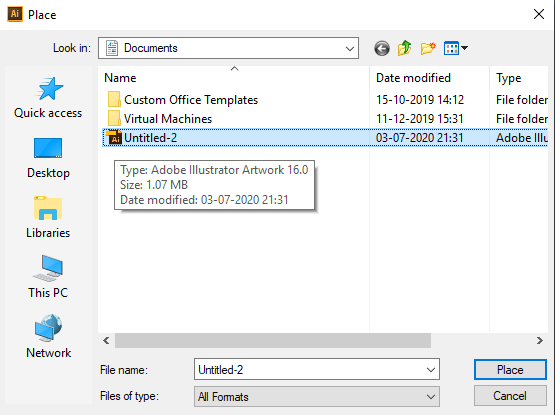Select the Untitled-2 Illustrator file
555x415 pixels.
tap(325, 138)
